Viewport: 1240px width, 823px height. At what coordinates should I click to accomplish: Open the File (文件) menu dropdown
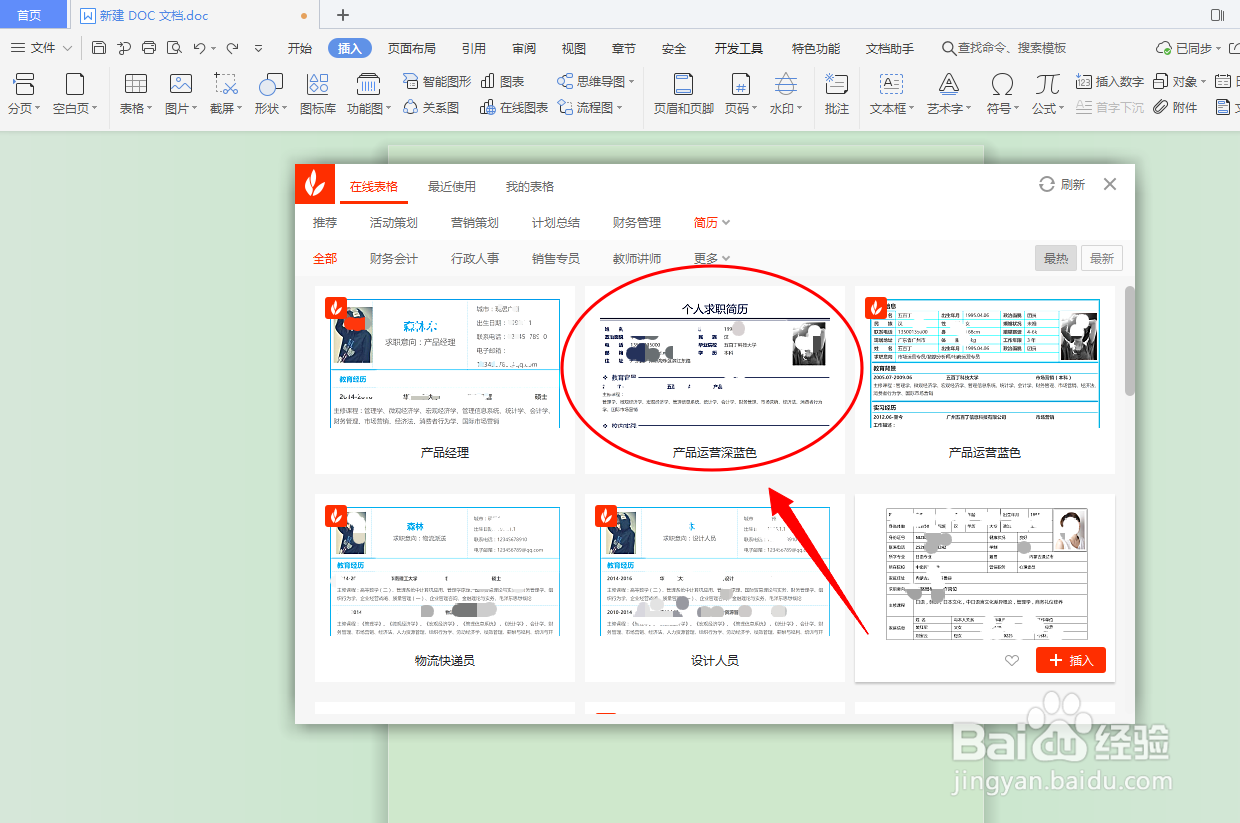pyautogui.click(x=41, y=48)
